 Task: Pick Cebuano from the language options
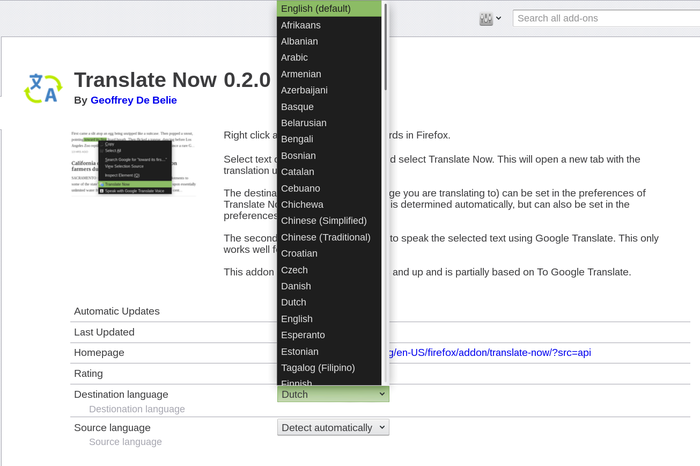[329, 188]
